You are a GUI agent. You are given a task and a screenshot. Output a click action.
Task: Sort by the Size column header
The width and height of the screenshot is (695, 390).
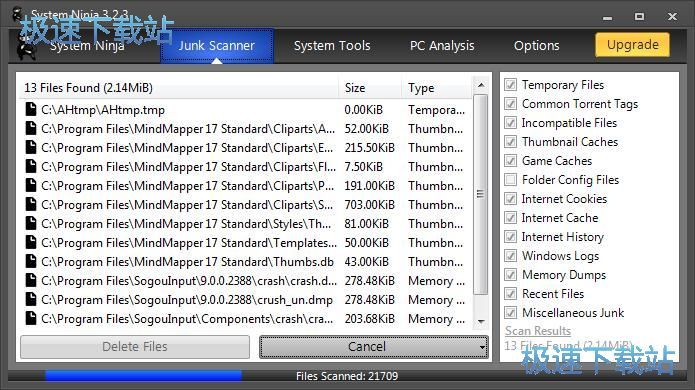click(x=370, y=88)
